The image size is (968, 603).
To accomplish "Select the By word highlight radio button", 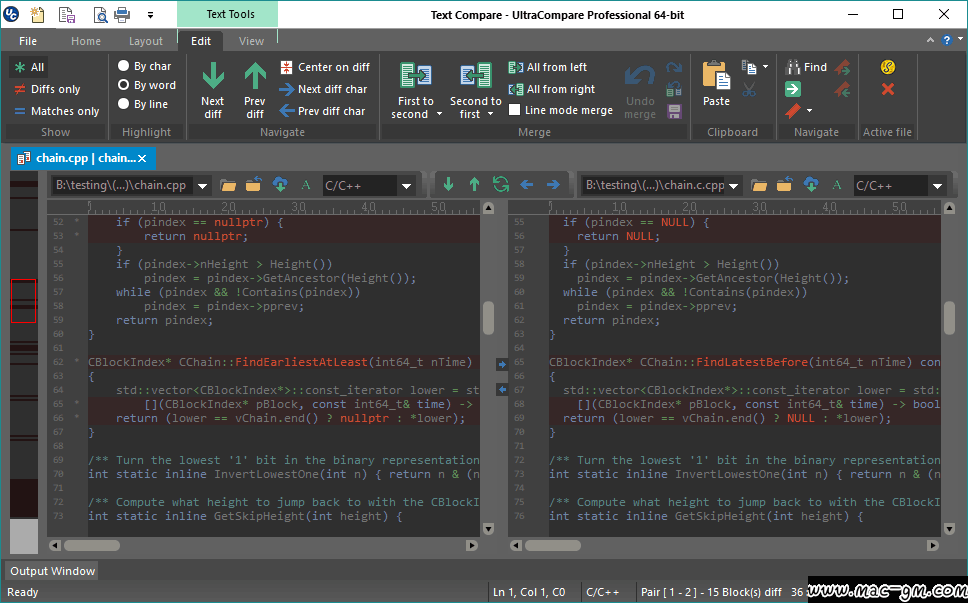I will pos(123,85).
